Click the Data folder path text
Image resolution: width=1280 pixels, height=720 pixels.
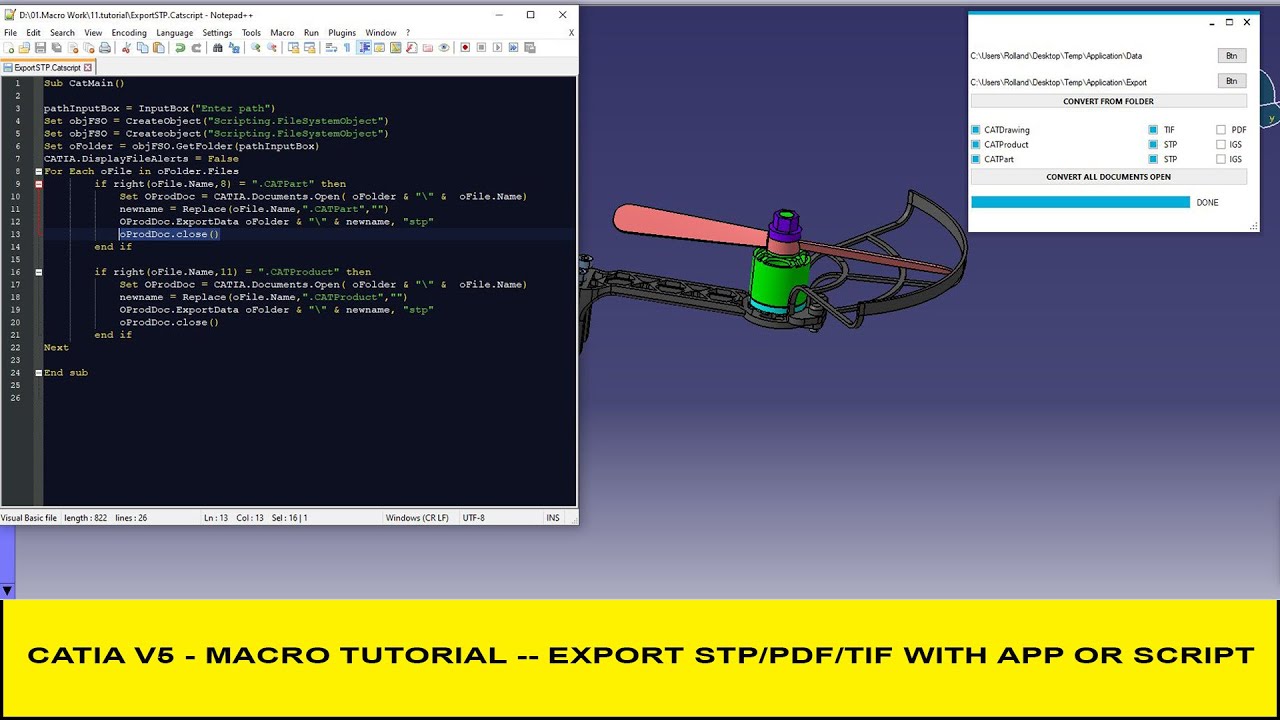pos(1056,56)
